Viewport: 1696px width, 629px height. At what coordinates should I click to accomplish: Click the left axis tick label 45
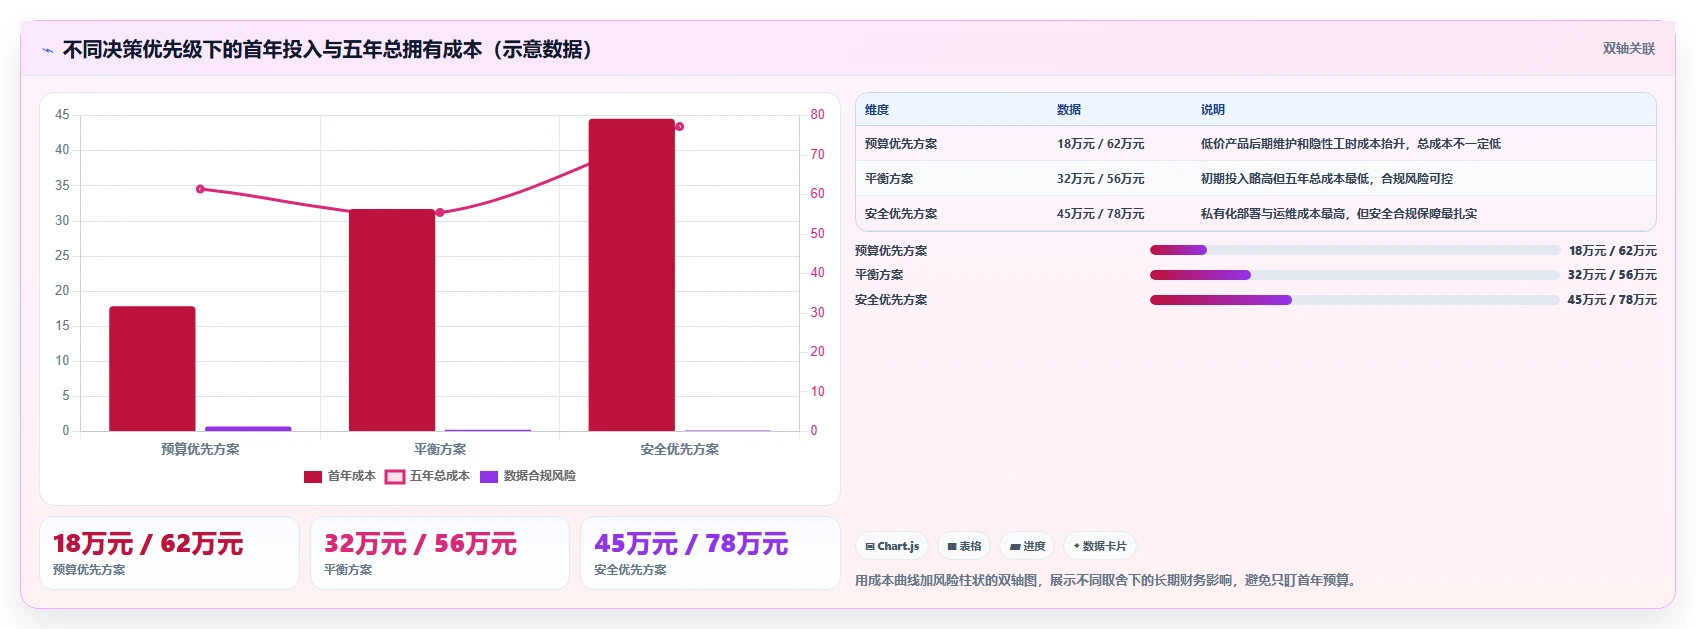[x=62, y=115]
